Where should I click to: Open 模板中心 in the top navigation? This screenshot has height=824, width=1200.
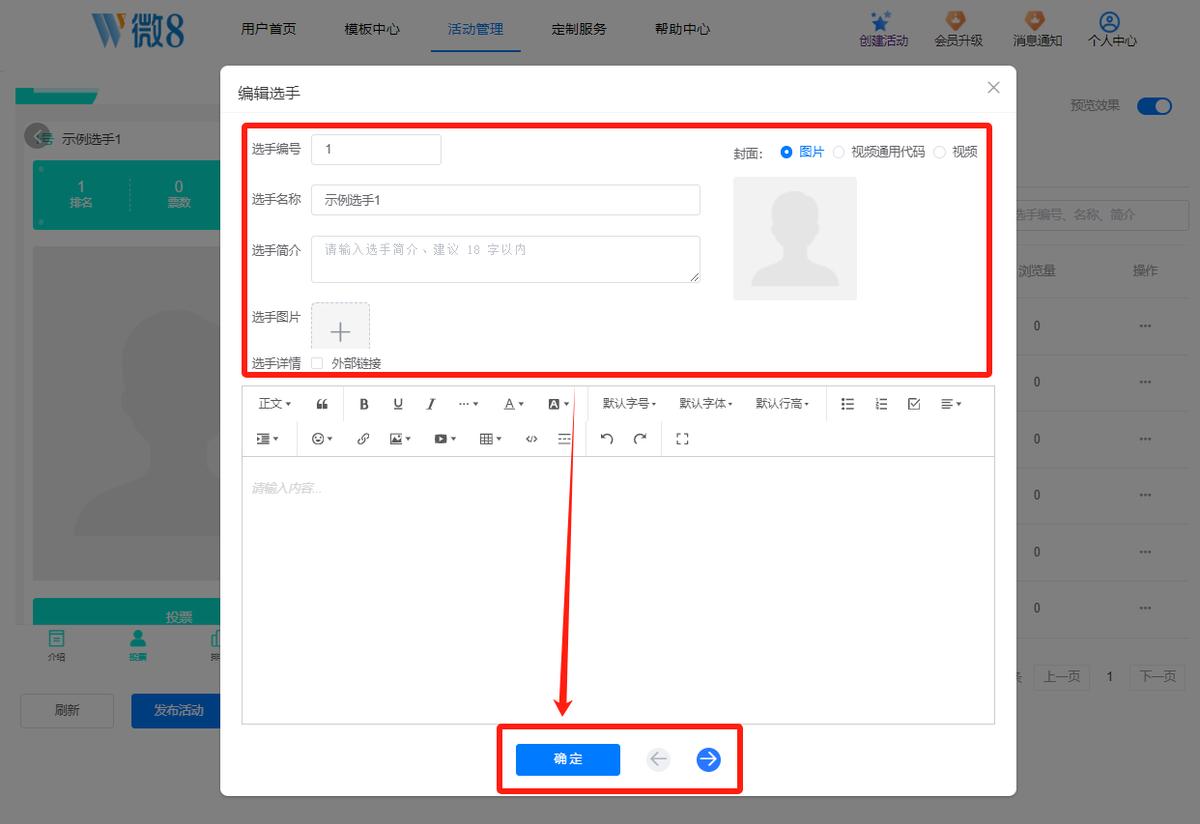372,29
